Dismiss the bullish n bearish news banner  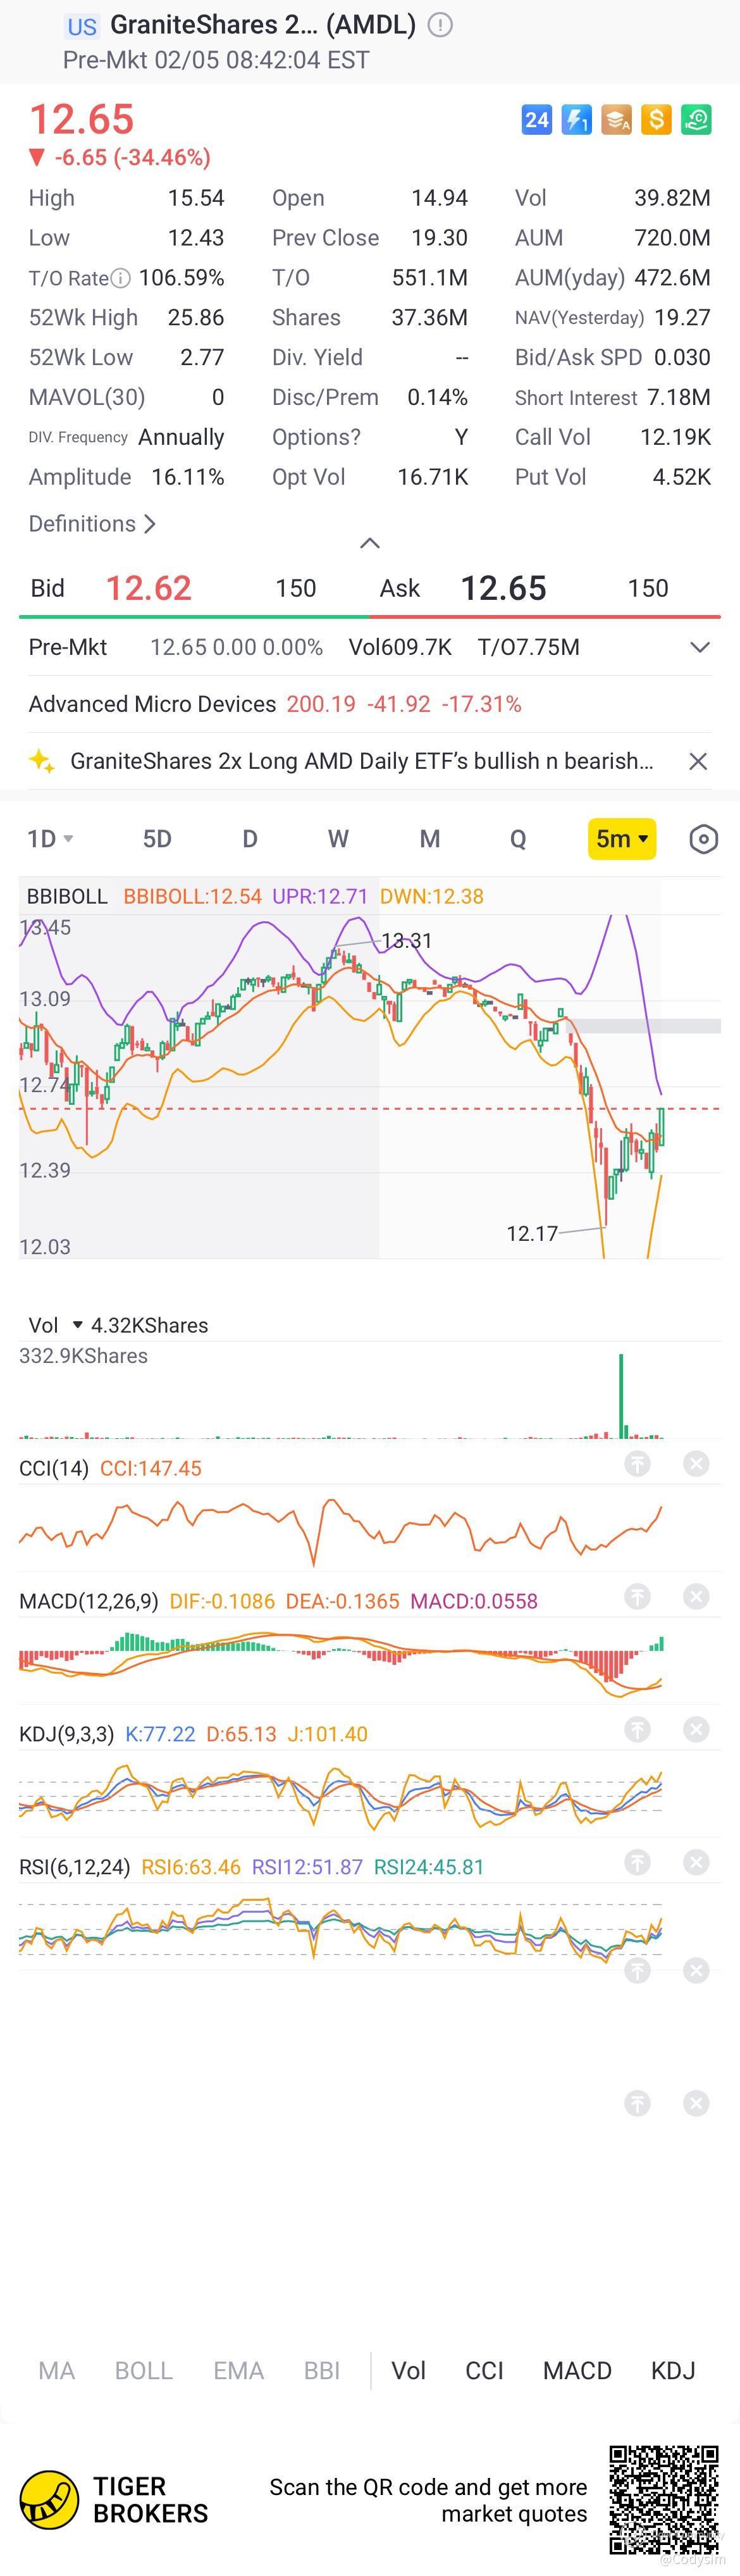coord(698,761)
